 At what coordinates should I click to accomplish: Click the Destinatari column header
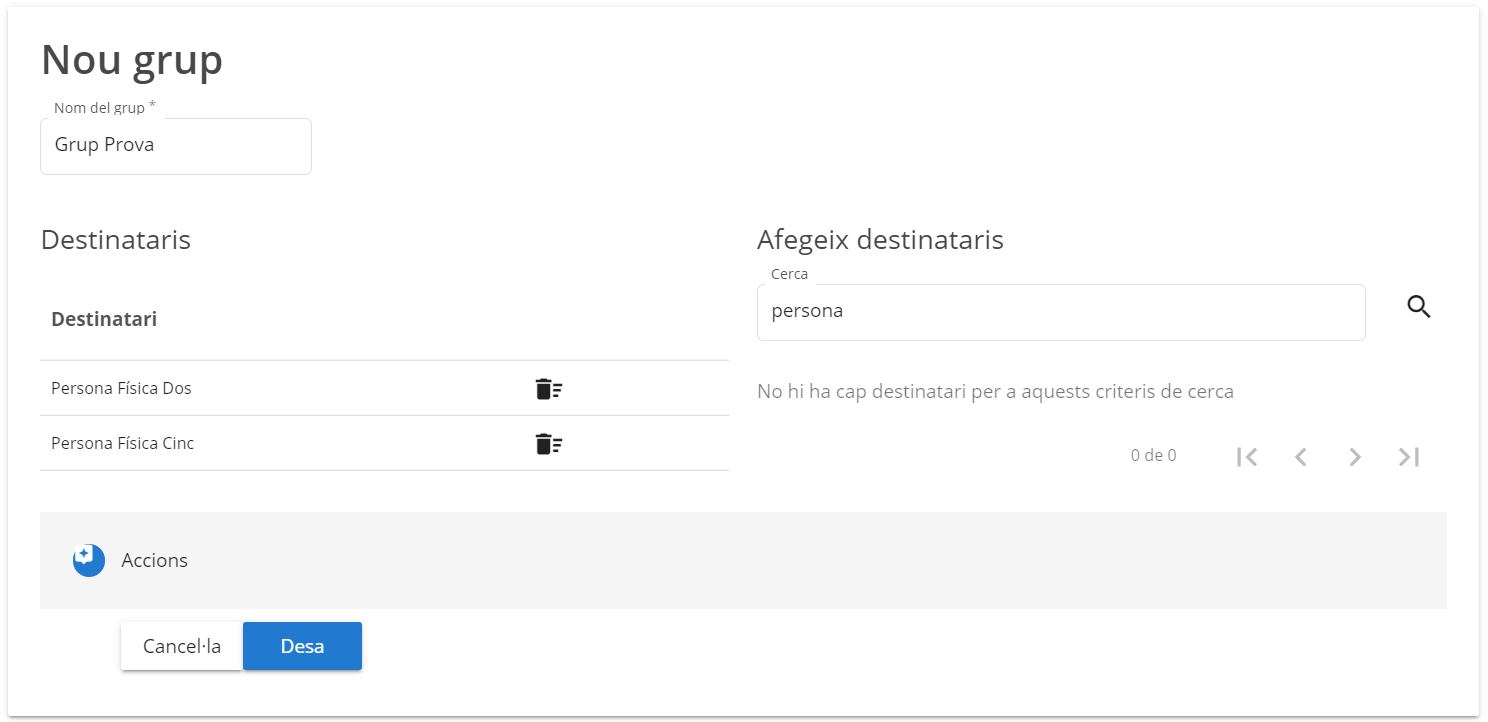pos(104,319)
